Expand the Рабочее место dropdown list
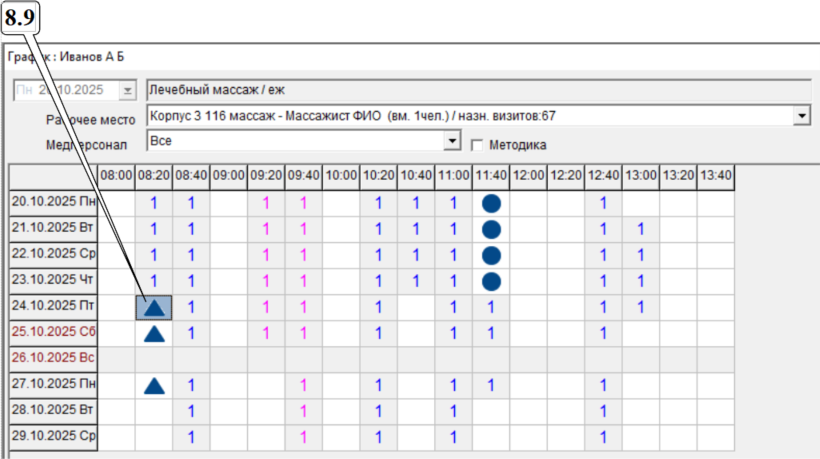Viewport: 820px width, 459px height. [801, 116]
